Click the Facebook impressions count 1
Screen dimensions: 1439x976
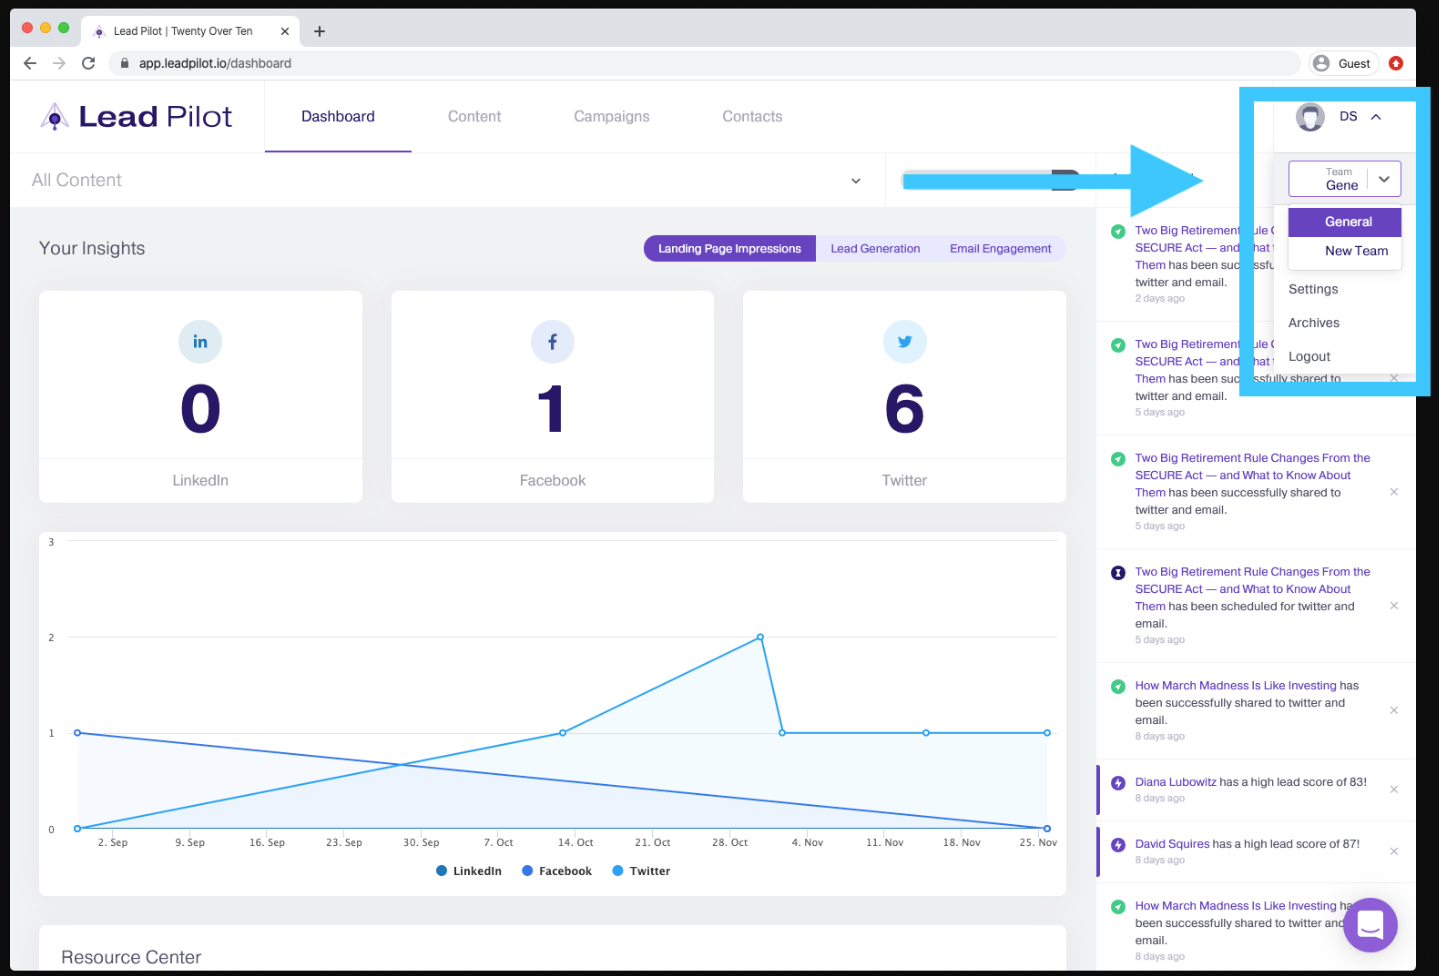point(551,410)
